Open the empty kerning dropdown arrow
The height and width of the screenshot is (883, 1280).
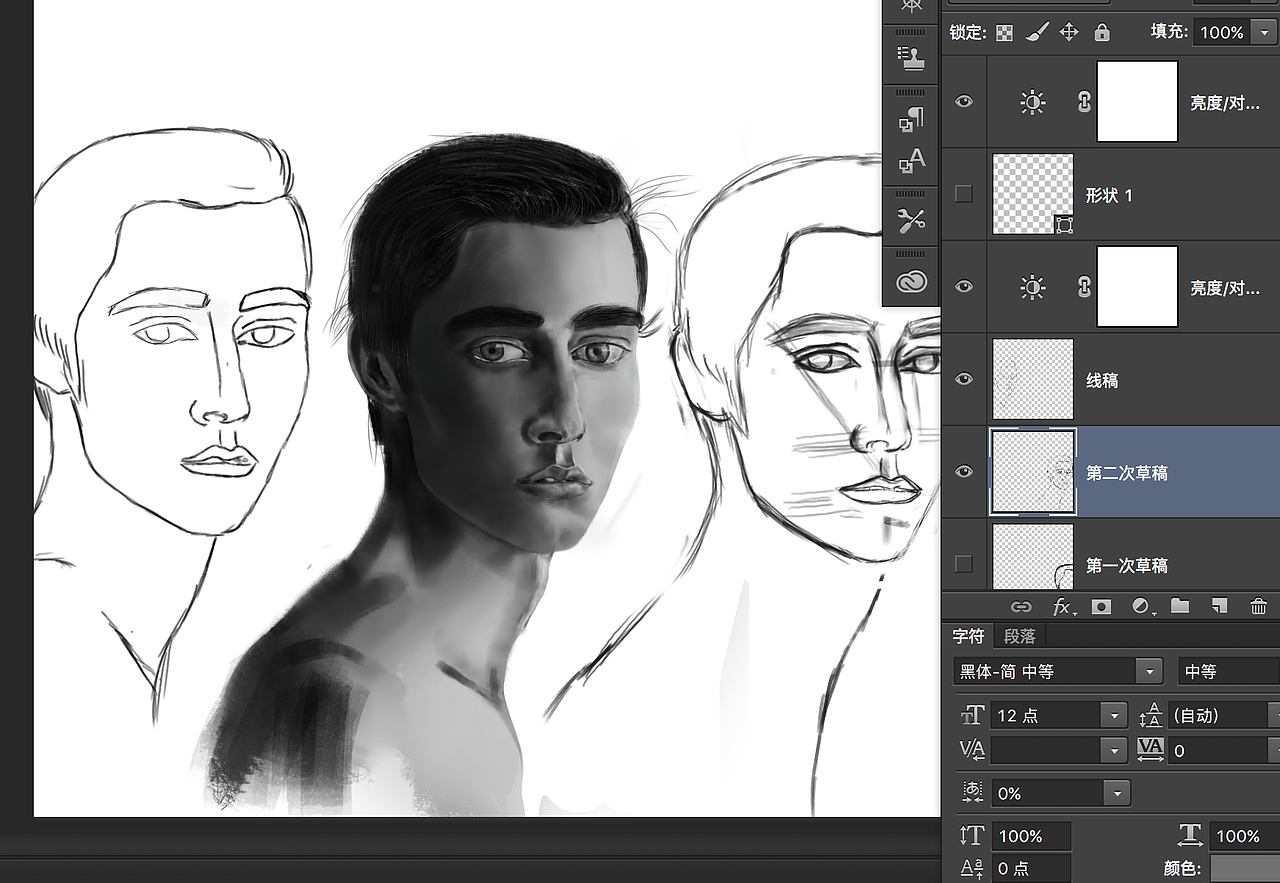(x=1114, y=749)
